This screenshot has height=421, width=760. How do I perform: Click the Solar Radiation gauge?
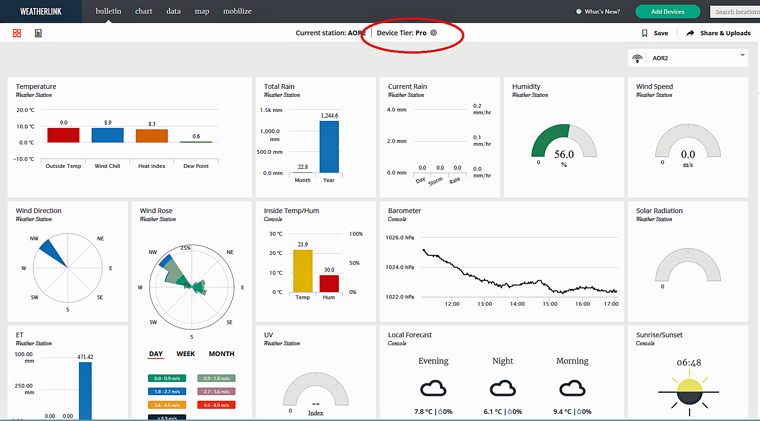(x=688, y=265)
